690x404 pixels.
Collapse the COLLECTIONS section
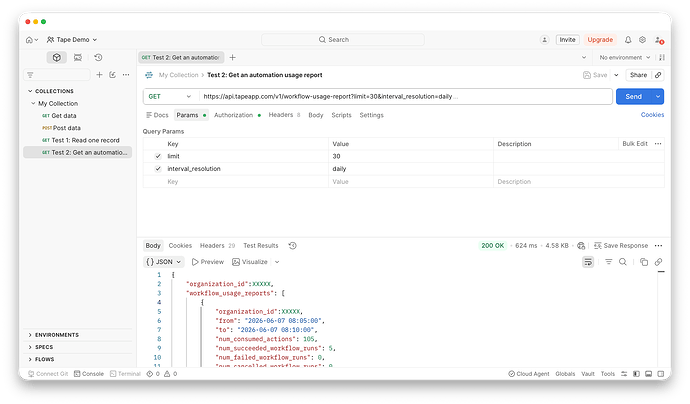(x=30, y=91)
